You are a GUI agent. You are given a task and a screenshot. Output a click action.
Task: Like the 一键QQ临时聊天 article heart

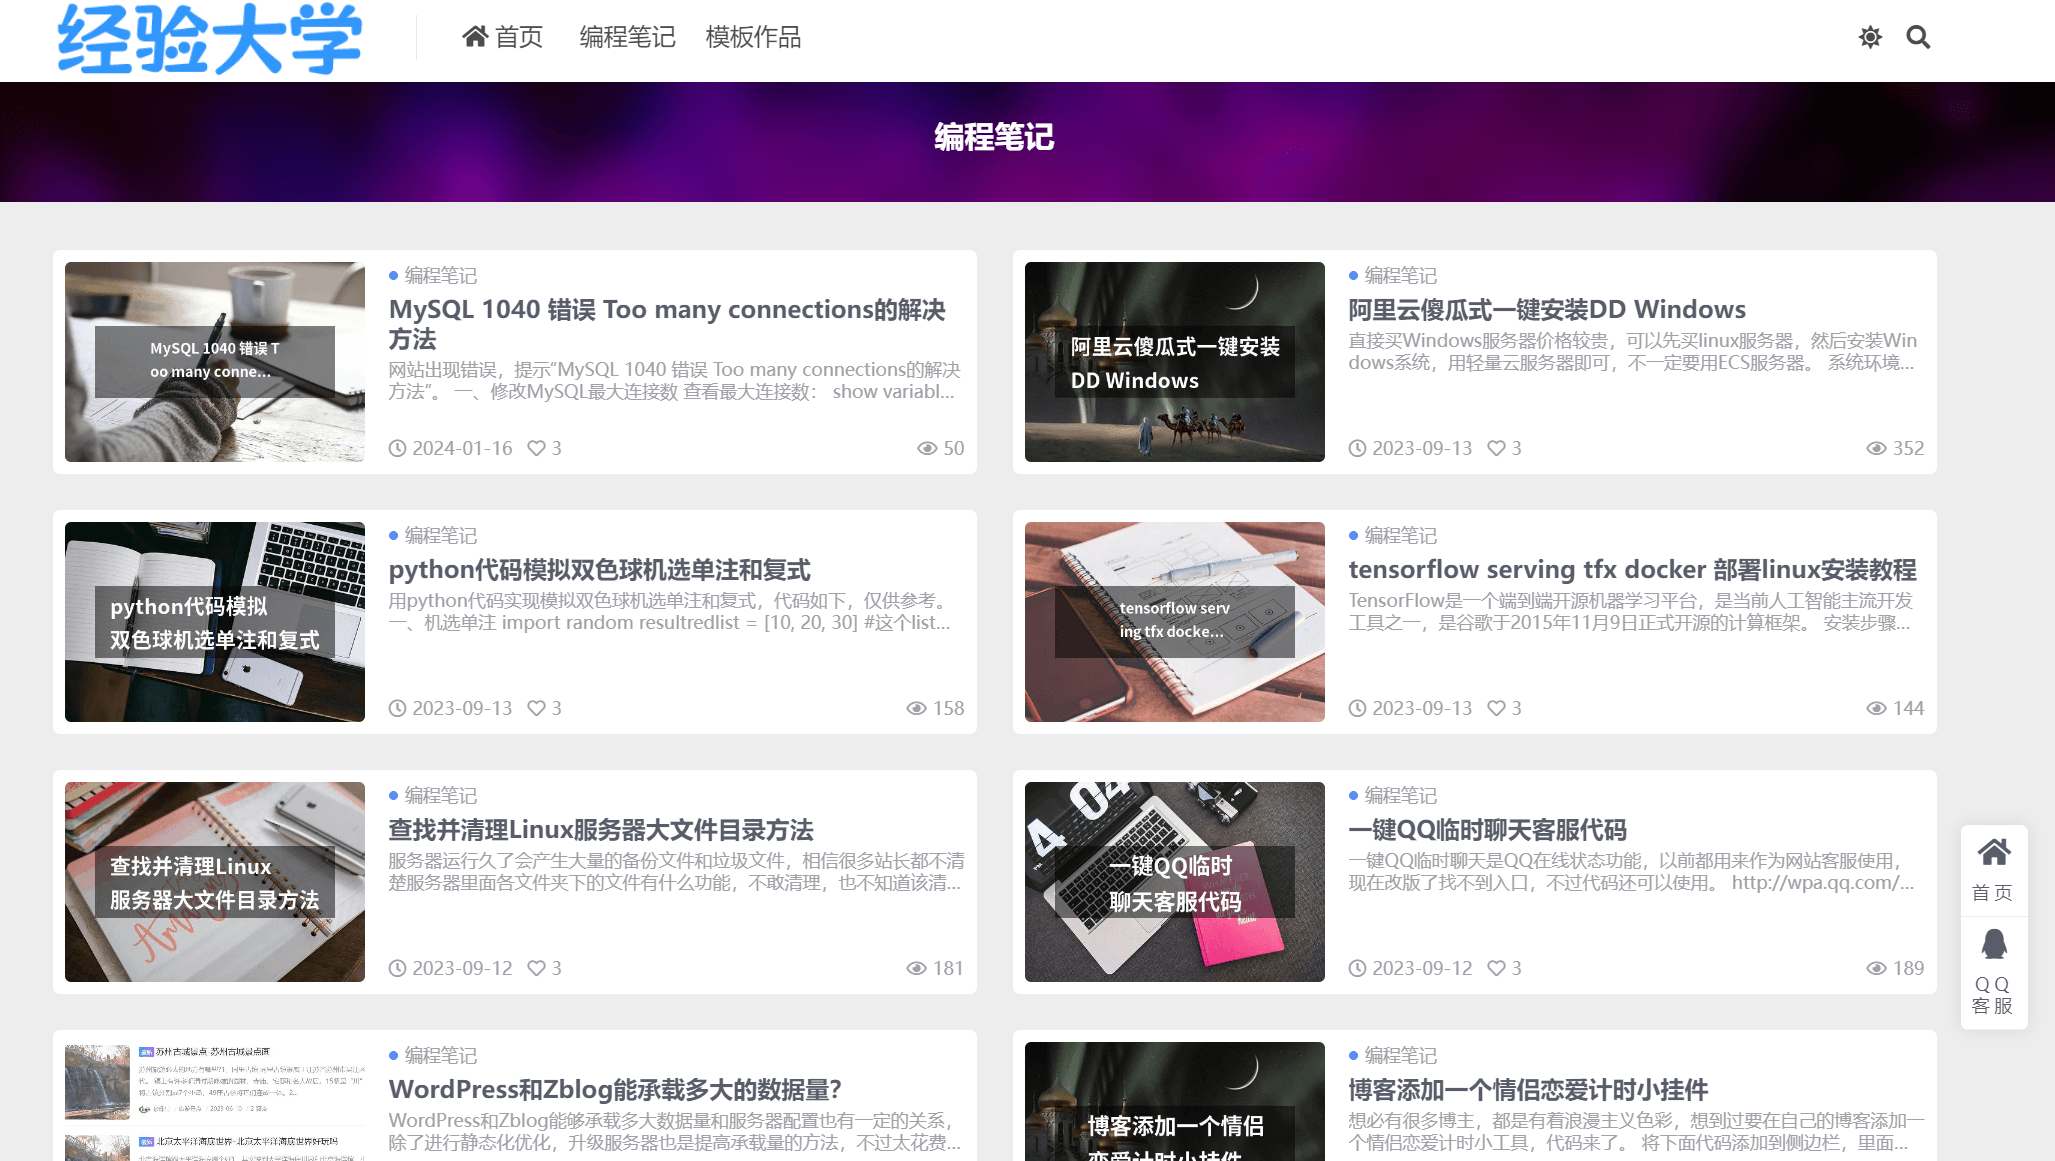point(1496,968)
